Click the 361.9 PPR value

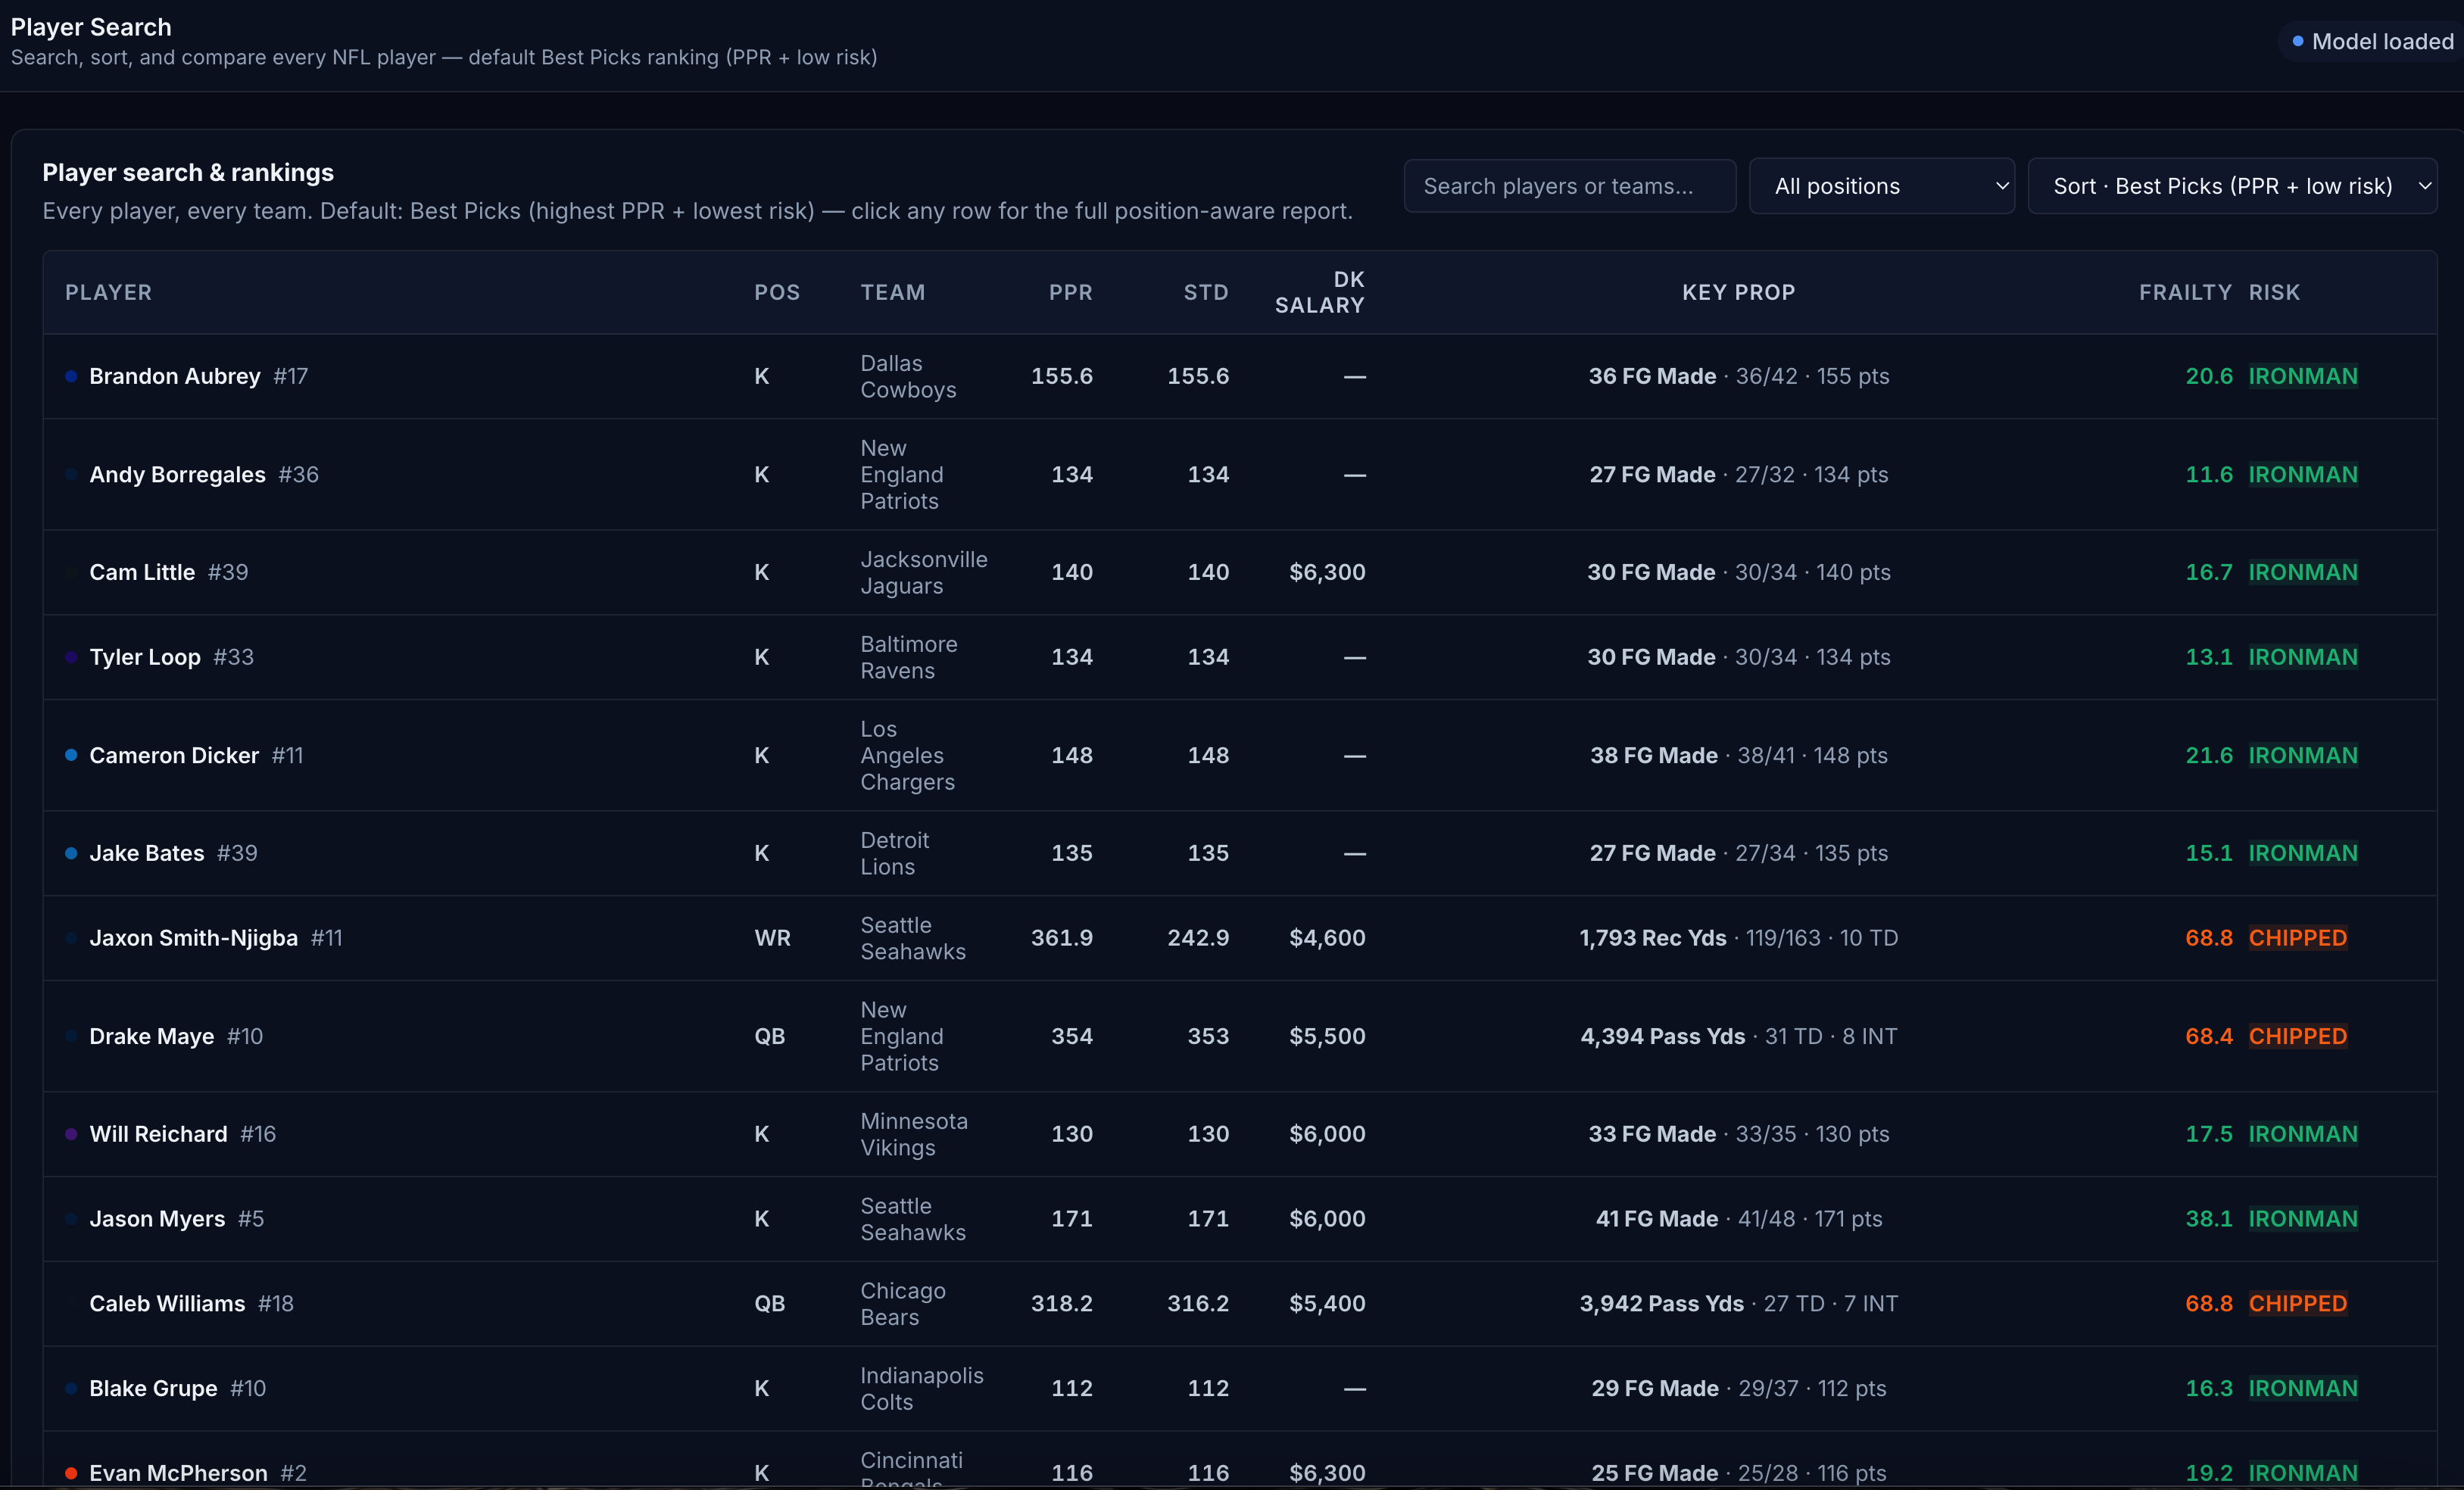click(1061, 938)
